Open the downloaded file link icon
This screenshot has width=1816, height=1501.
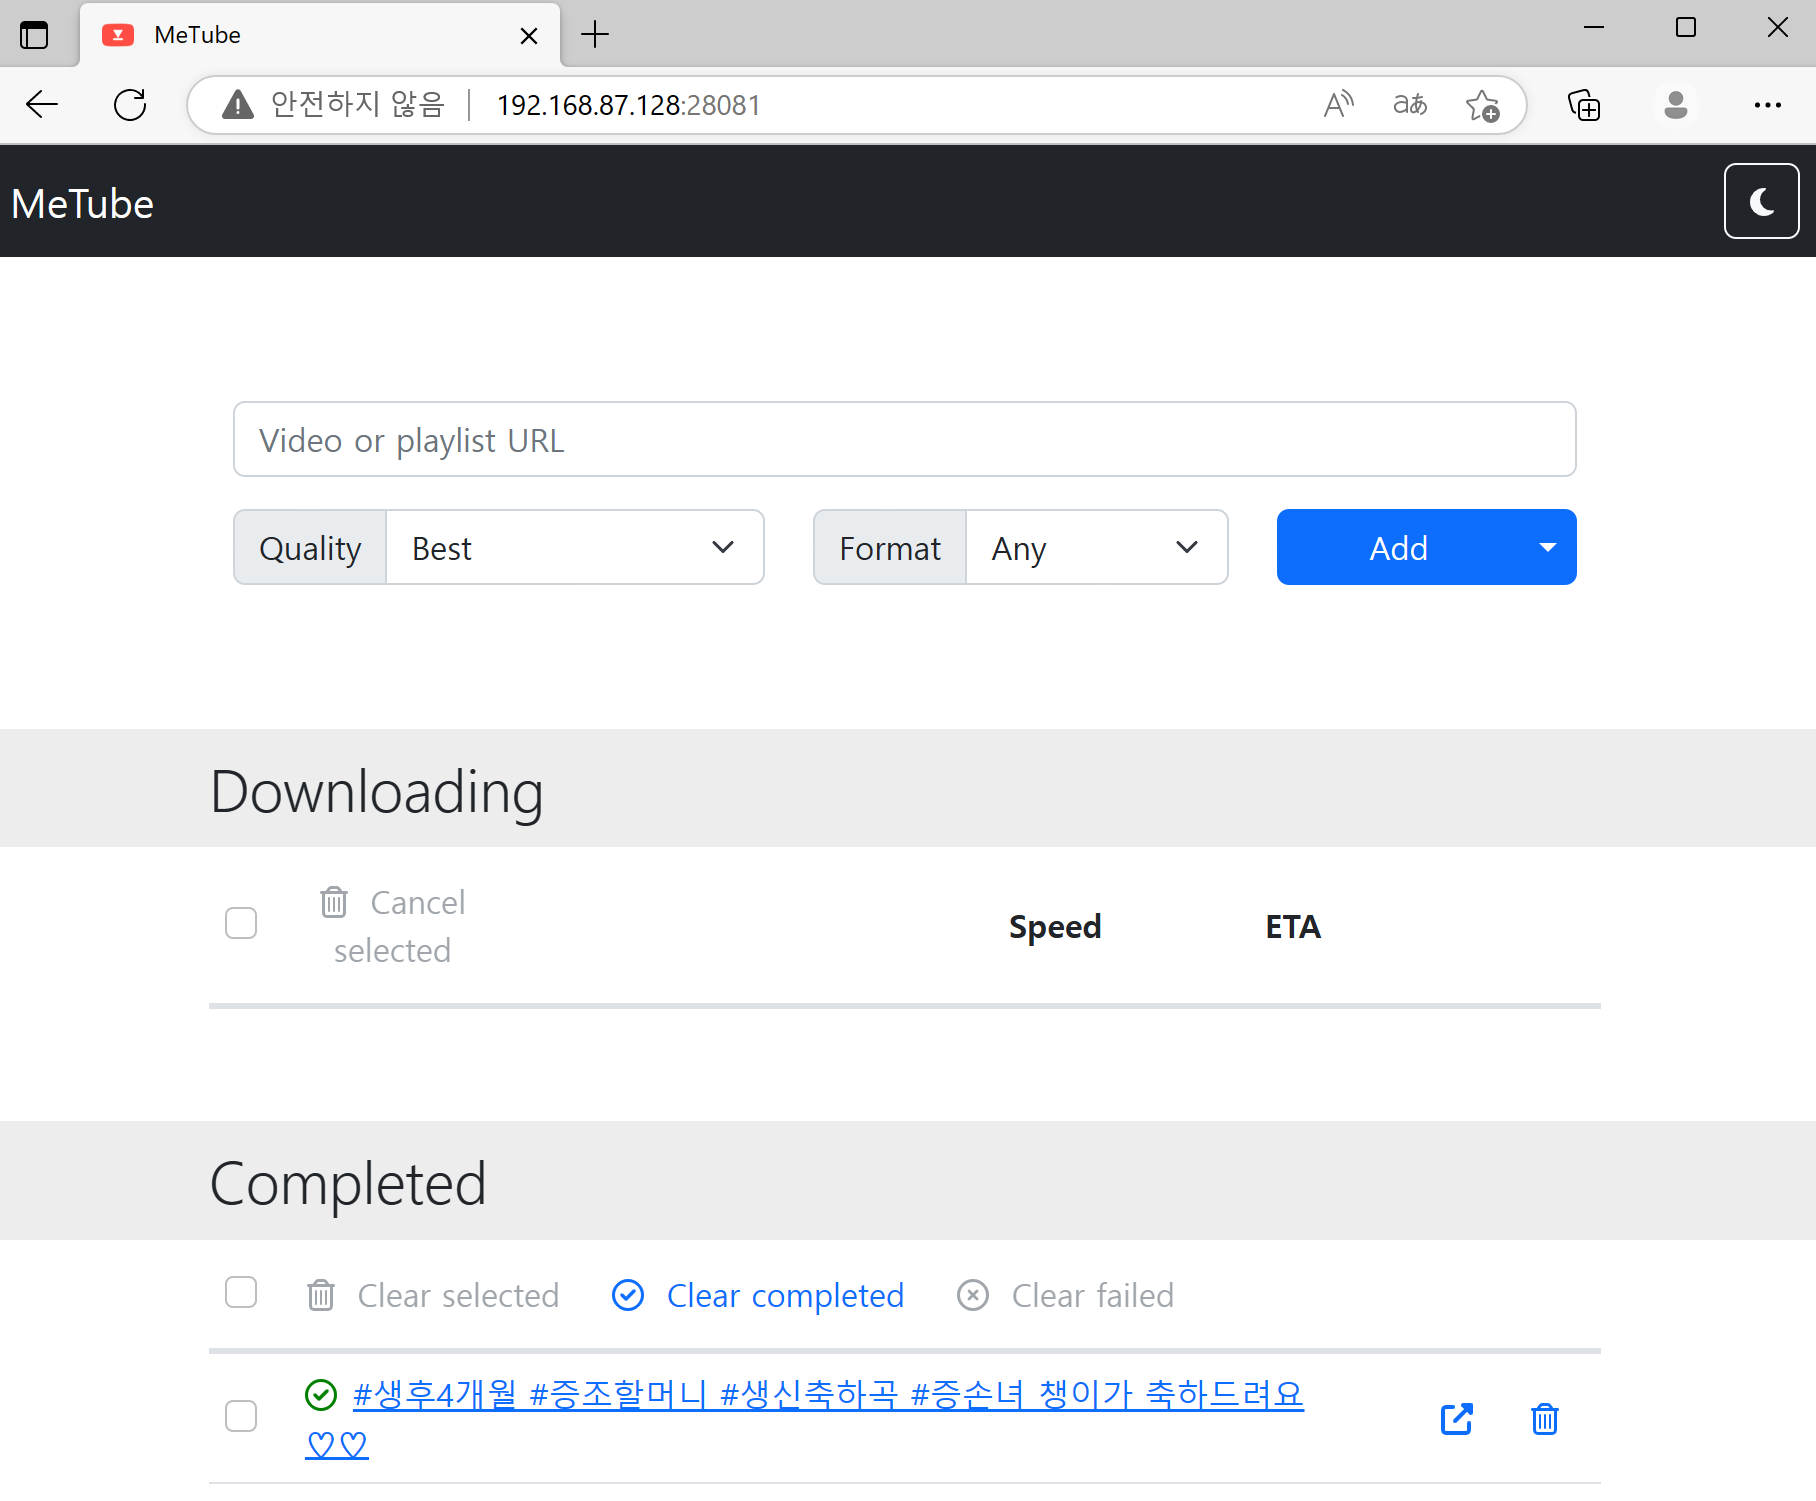pos(1457,1418)
